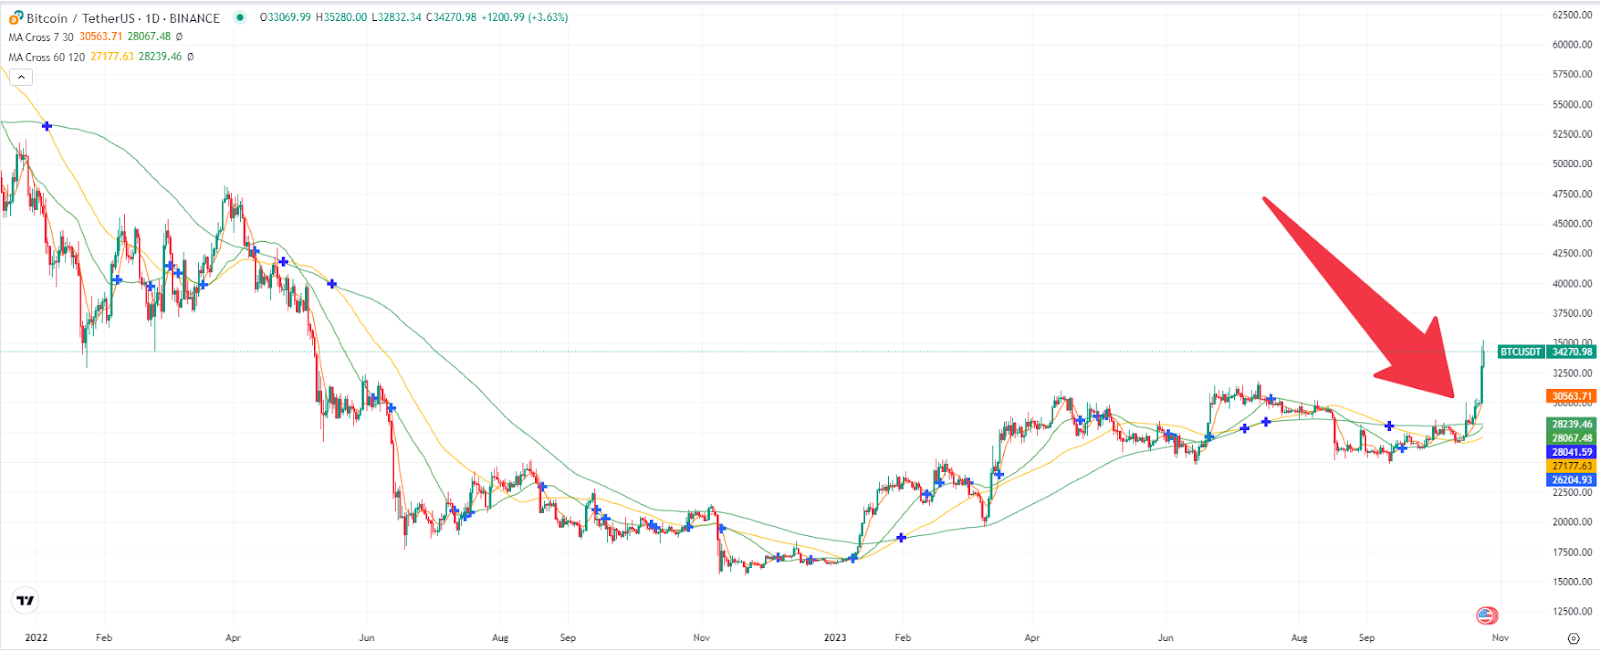Click the BINANCE exchange label
The image size is (1600, 652).
coord(194,18)
